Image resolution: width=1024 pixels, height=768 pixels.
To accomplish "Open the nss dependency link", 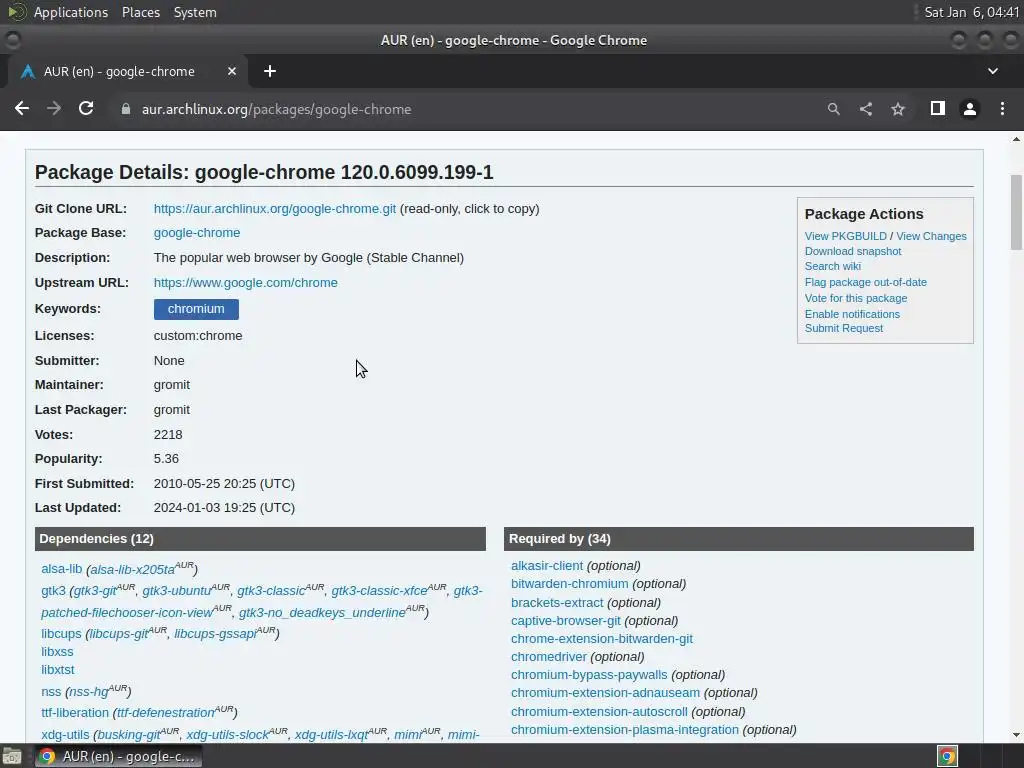I will (51, 691).
